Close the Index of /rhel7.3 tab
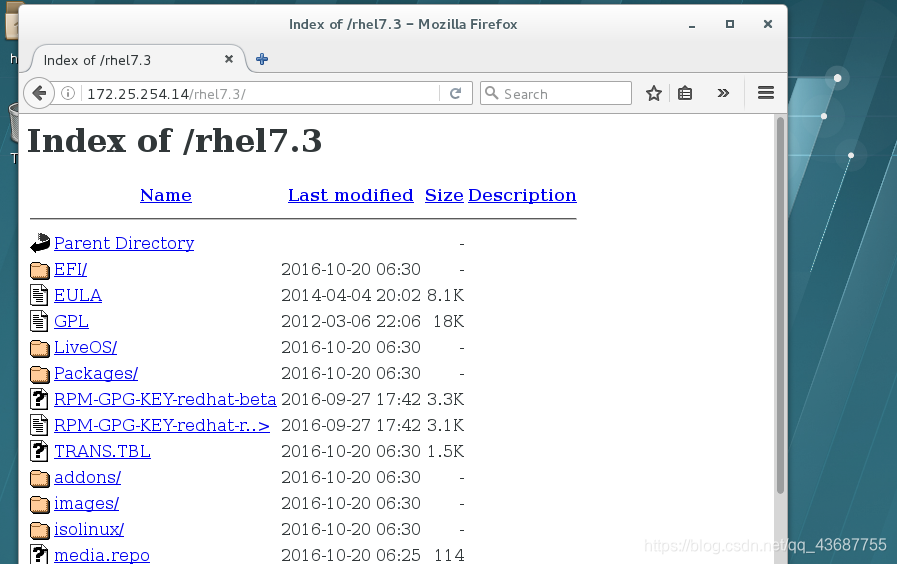 pos(229,59)
